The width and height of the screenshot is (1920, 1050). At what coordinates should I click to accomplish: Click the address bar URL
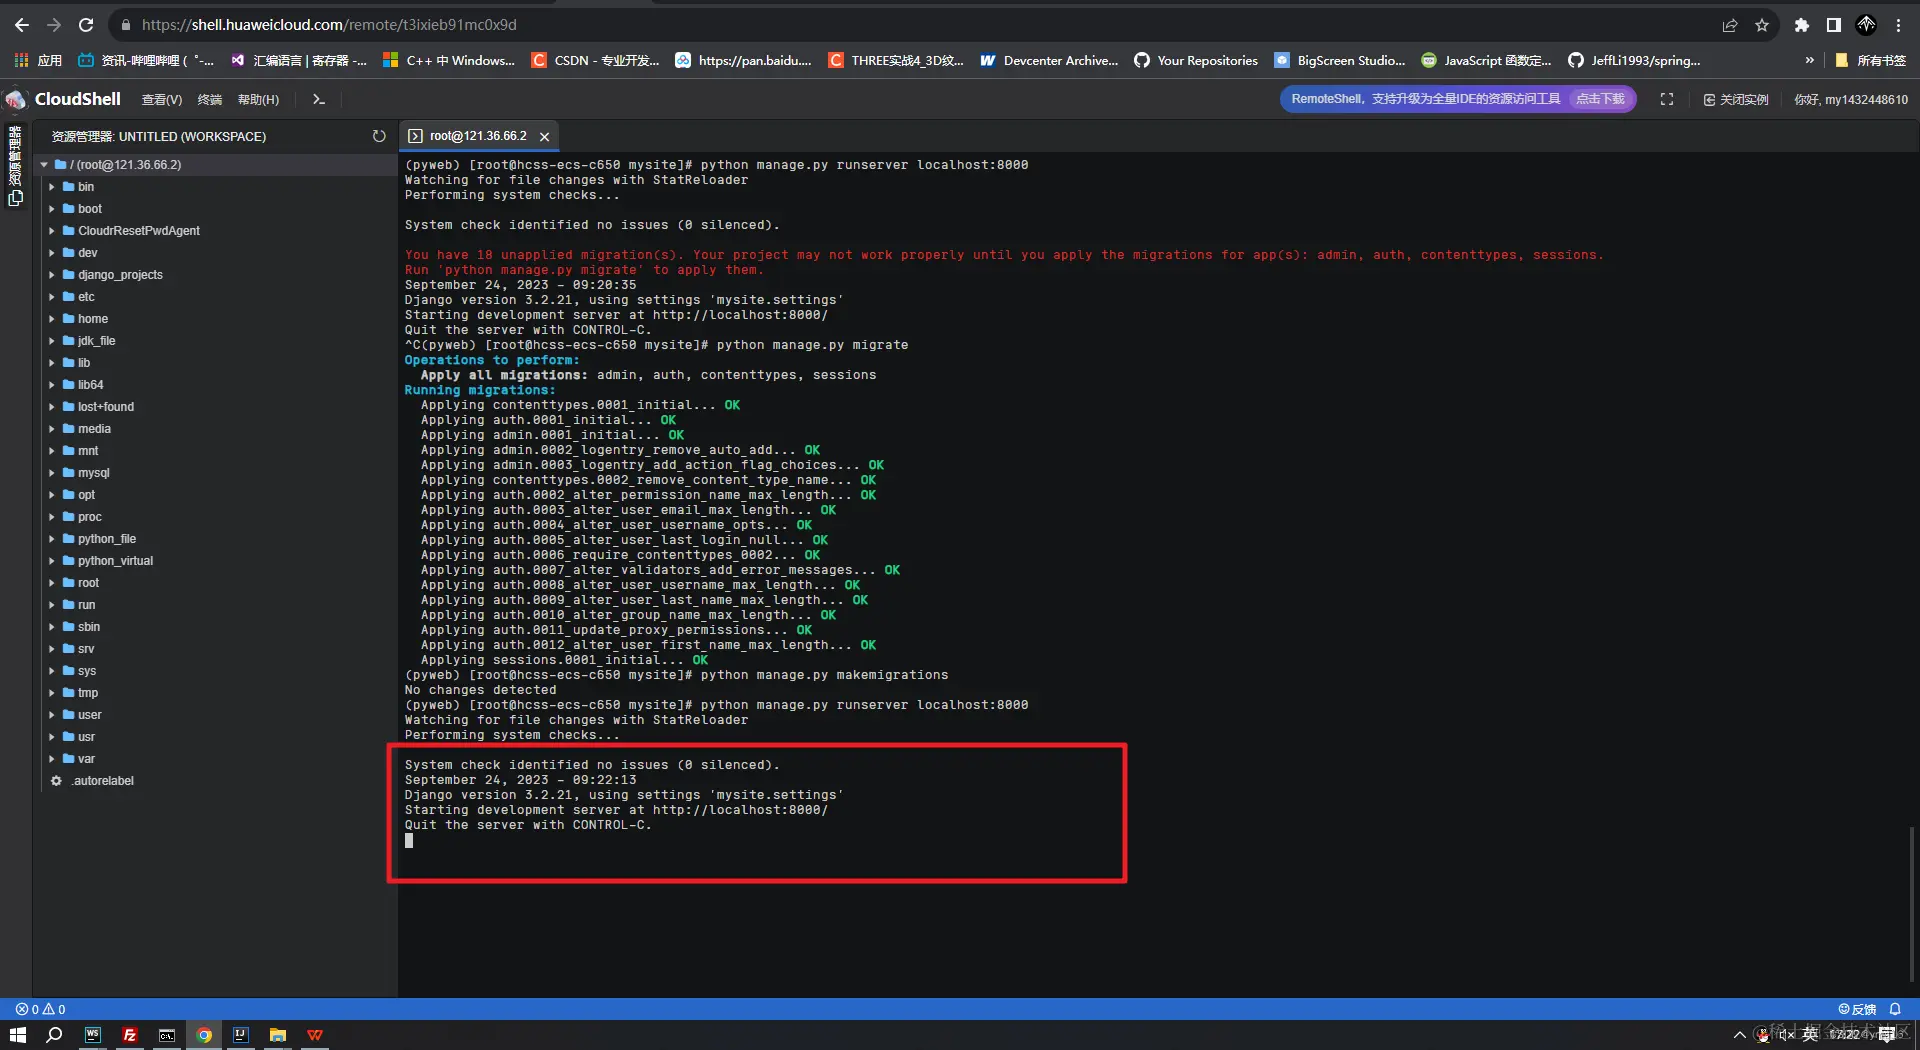point(329,25)
